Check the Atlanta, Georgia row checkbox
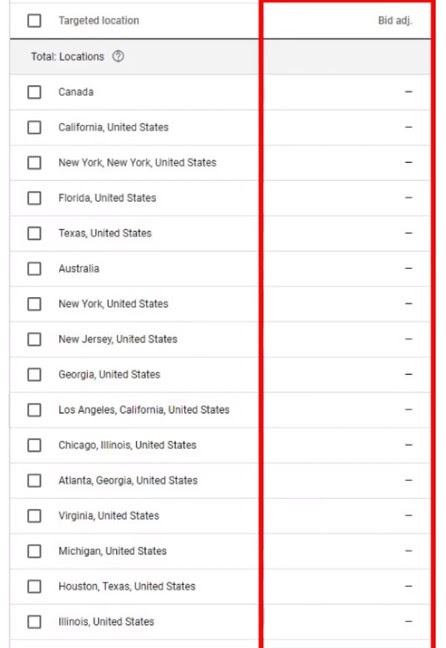This screenshot has height=648, width=446. [x=34, y=480]
